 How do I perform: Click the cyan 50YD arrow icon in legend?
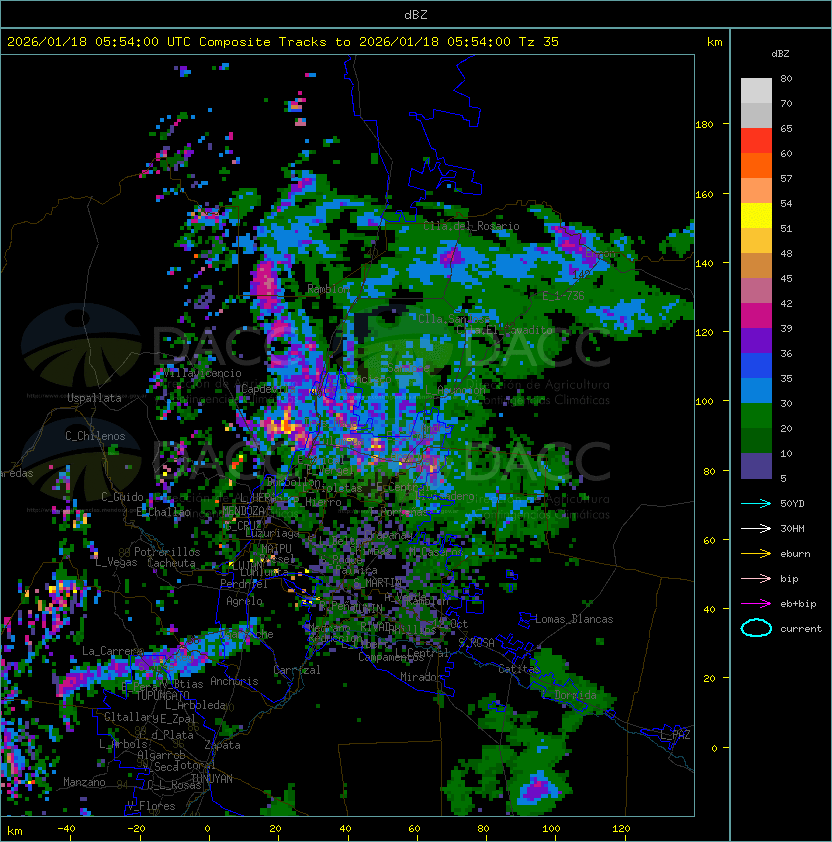[x=756, y=504]
